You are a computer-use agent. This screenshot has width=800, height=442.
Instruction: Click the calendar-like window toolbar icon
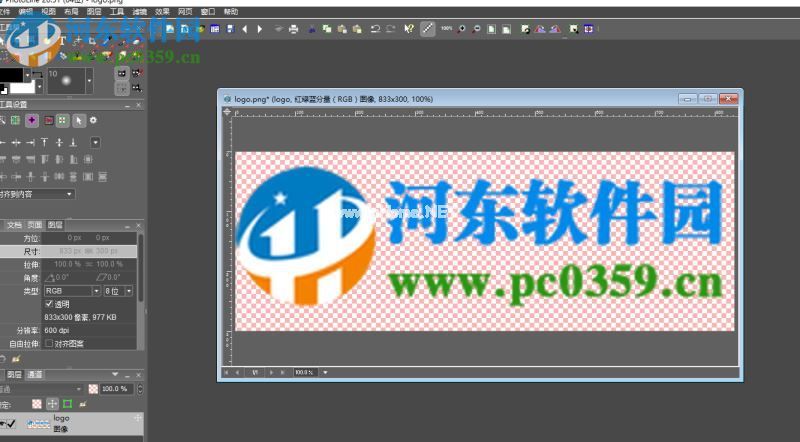[215, 29]
